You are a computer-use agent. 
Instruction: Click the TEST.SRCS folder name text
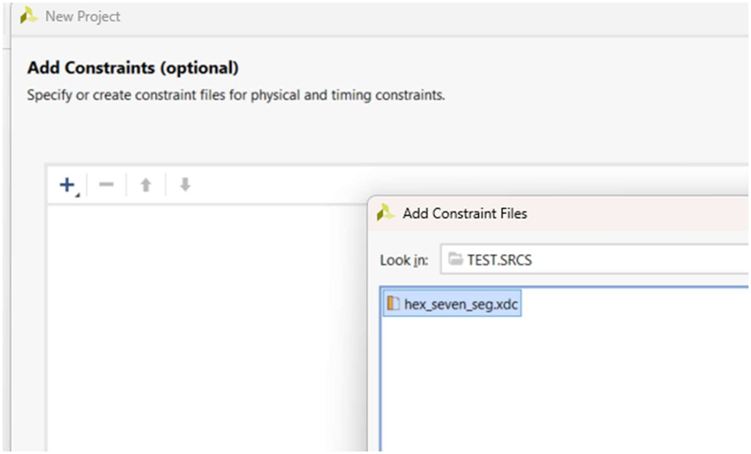[x=501, y=260]
